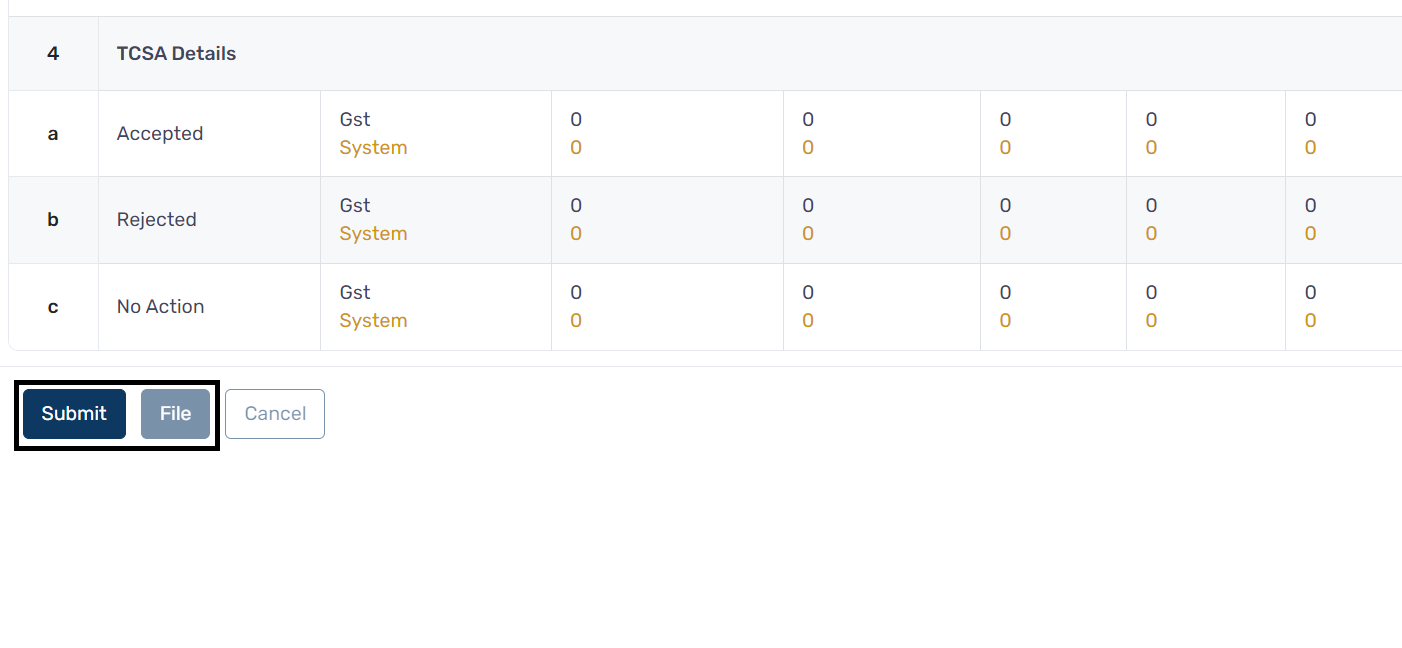
Task: Select the Rejected row label
Action: (157, 220)
